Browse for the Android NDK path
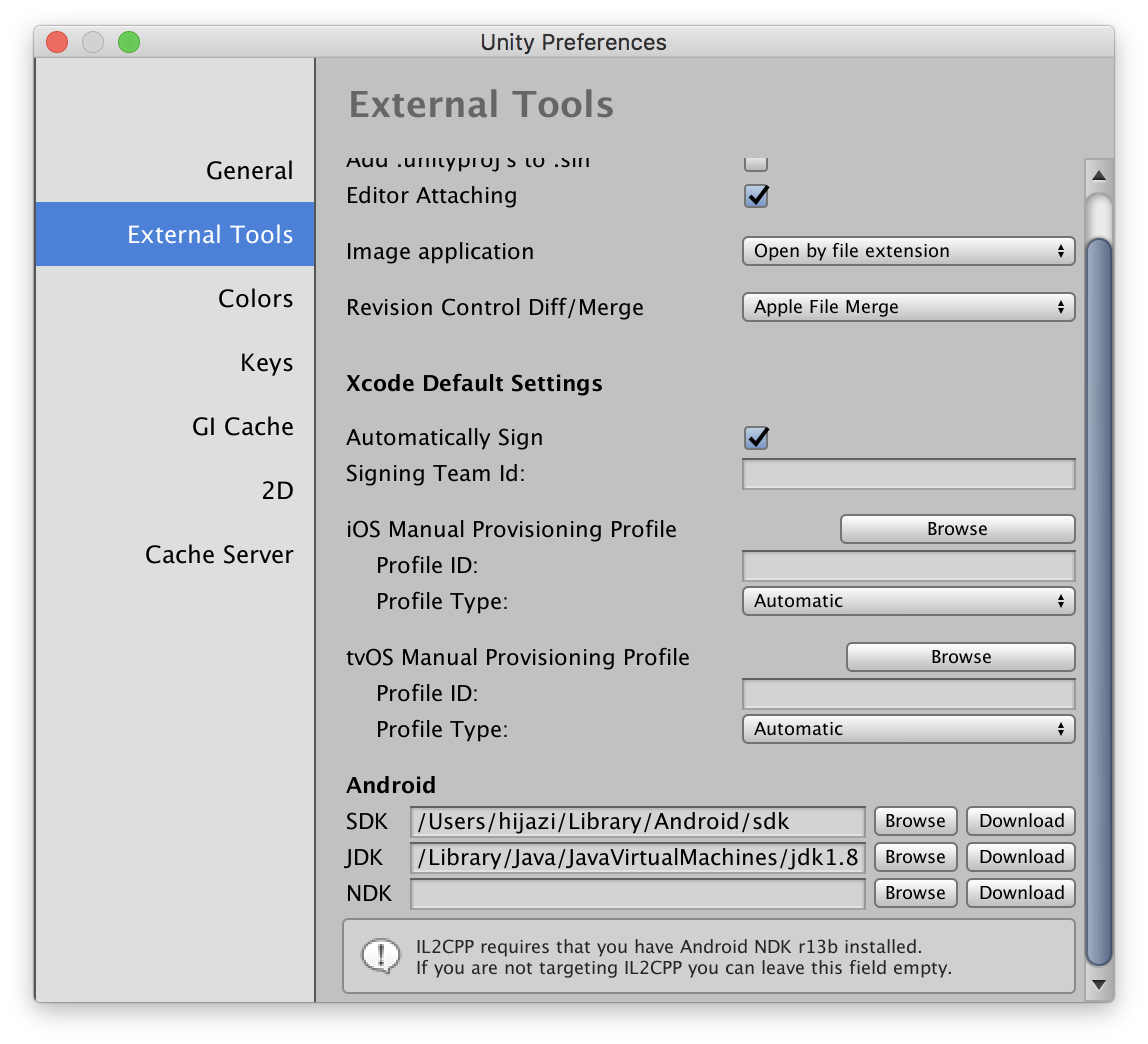The height and width of the screenshot is (1044, 1148). click(x=915, y=893)
